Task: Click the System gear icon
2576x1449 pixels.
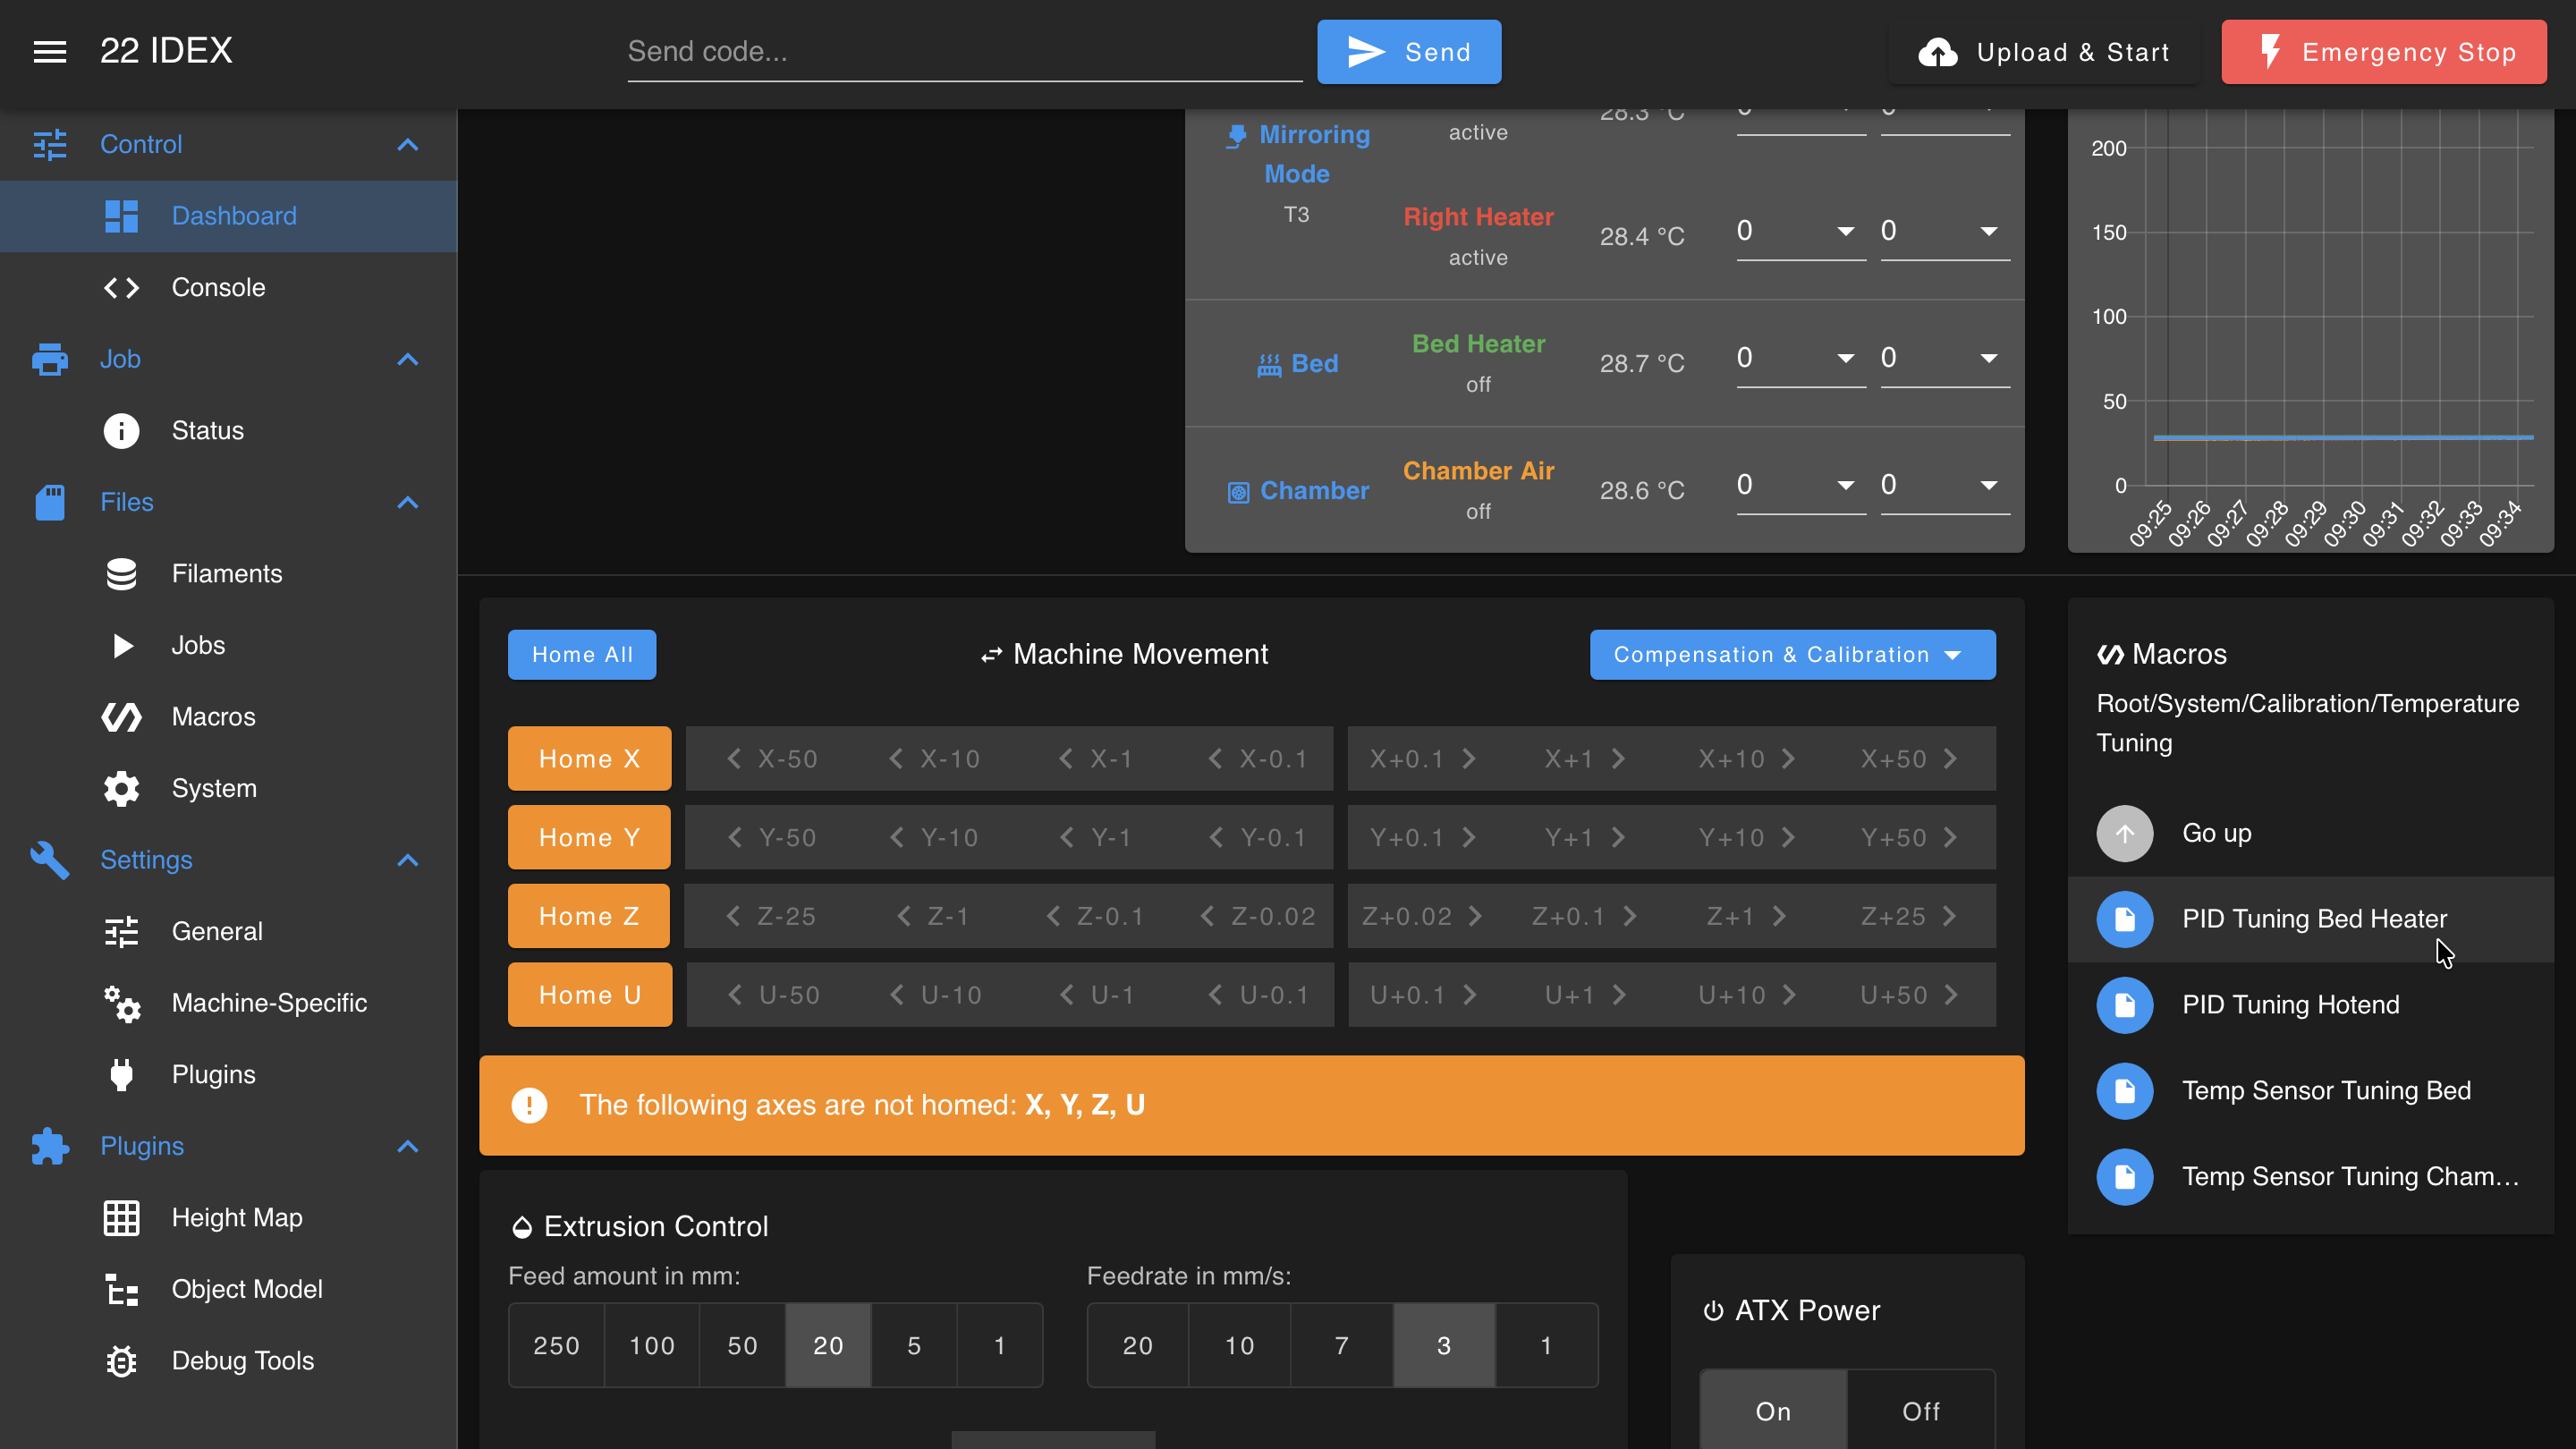Action: [x=122, y=789]
